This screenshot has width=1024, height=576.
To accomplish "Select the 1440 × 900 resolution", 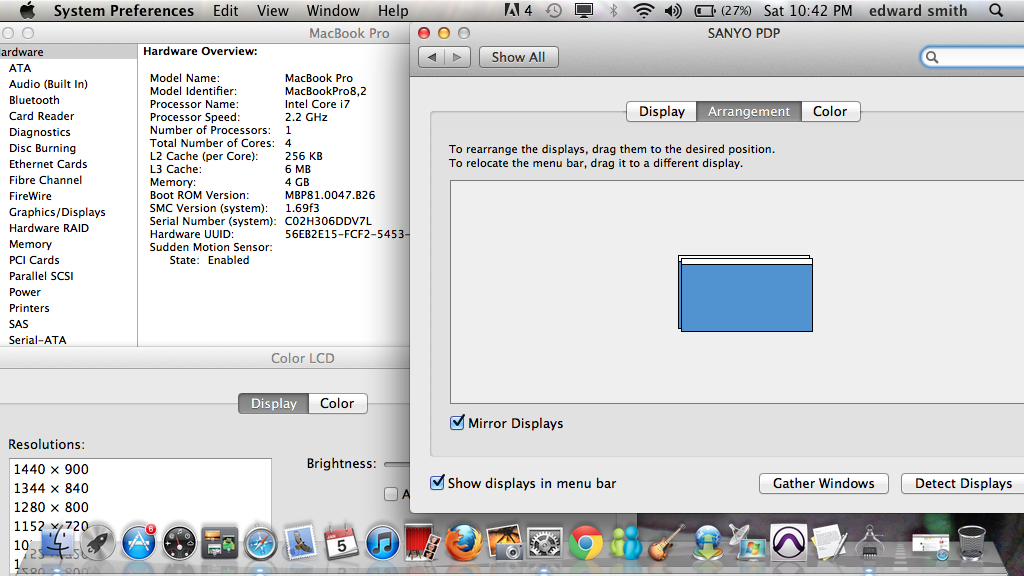I will 140,469.
